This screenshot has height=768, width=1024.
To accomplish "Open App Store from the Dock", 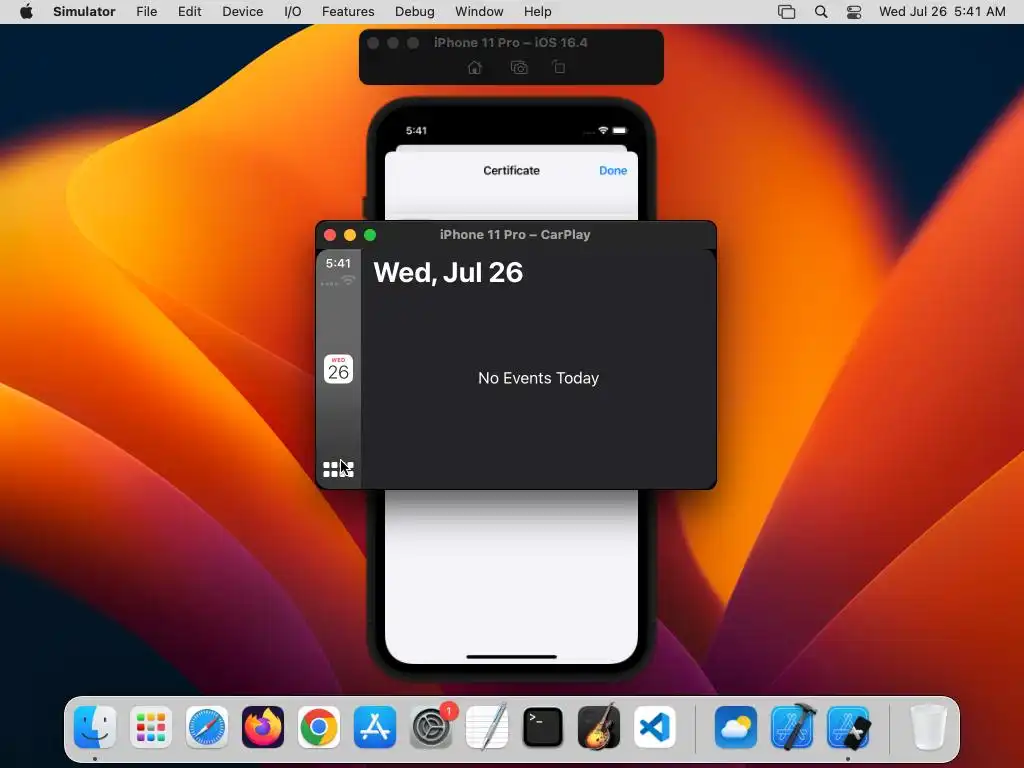I will [375, 727].
